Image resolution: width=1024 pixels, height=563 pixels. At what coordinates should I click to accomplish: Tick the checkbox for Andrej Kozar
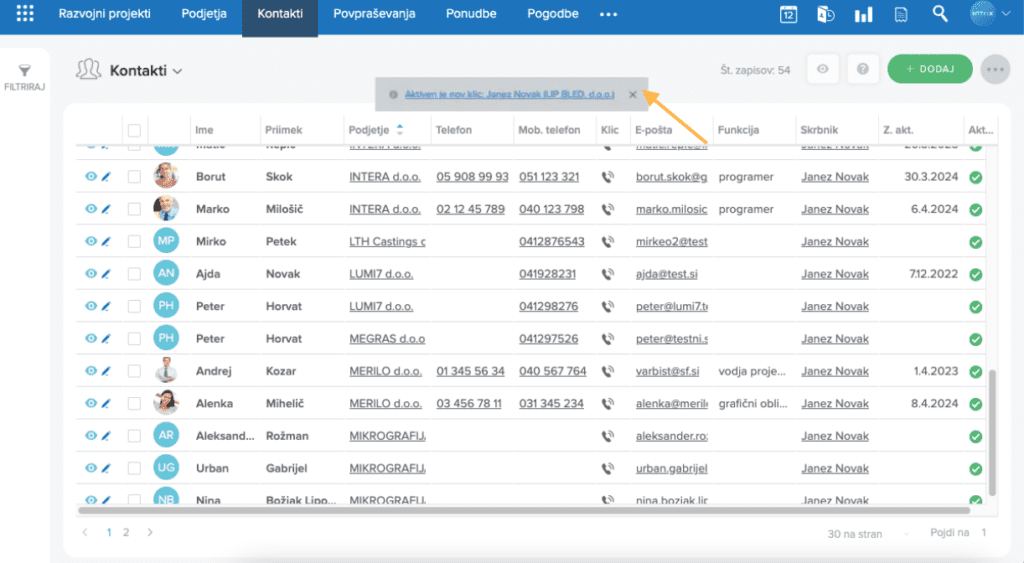134,371
